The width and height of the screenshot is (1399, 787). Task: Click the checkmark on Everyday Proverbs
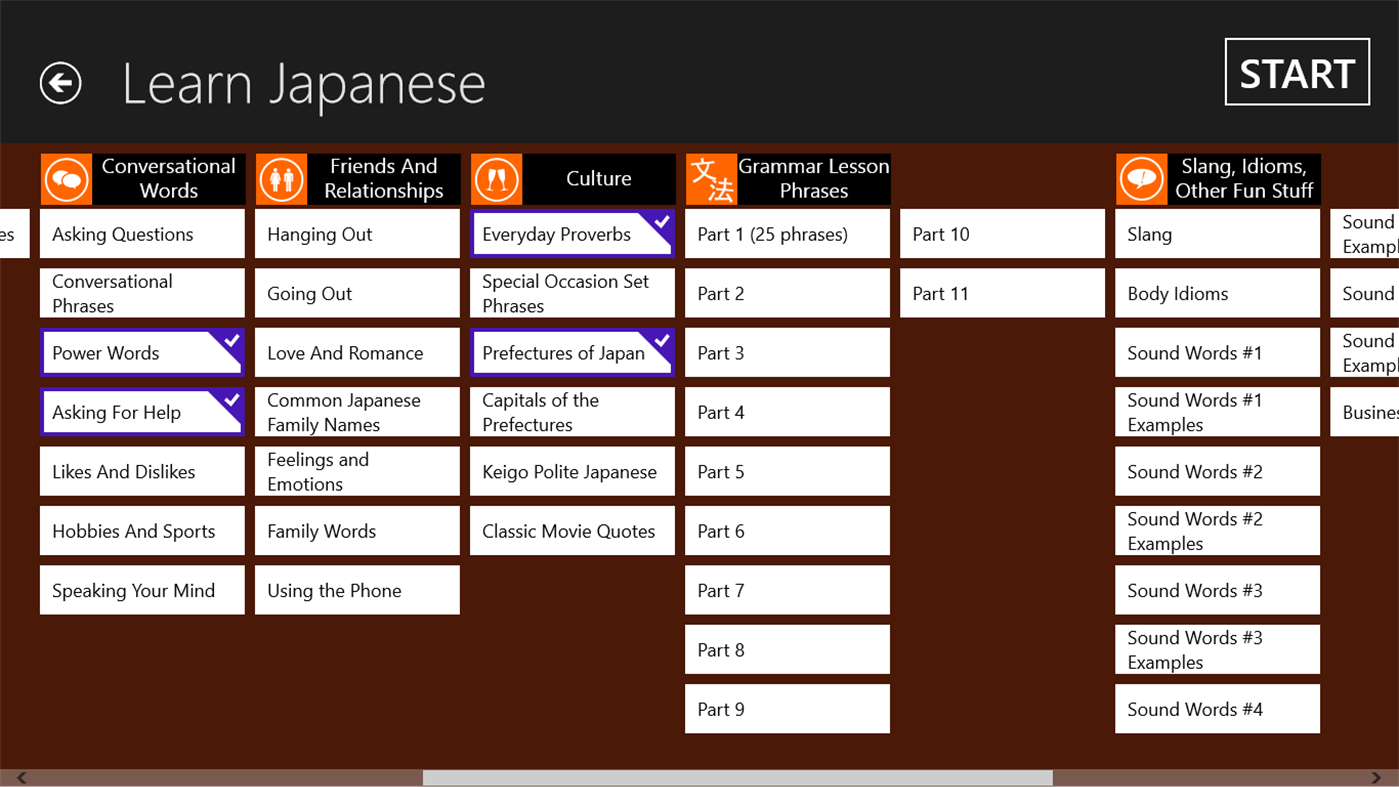coord(661,221)
